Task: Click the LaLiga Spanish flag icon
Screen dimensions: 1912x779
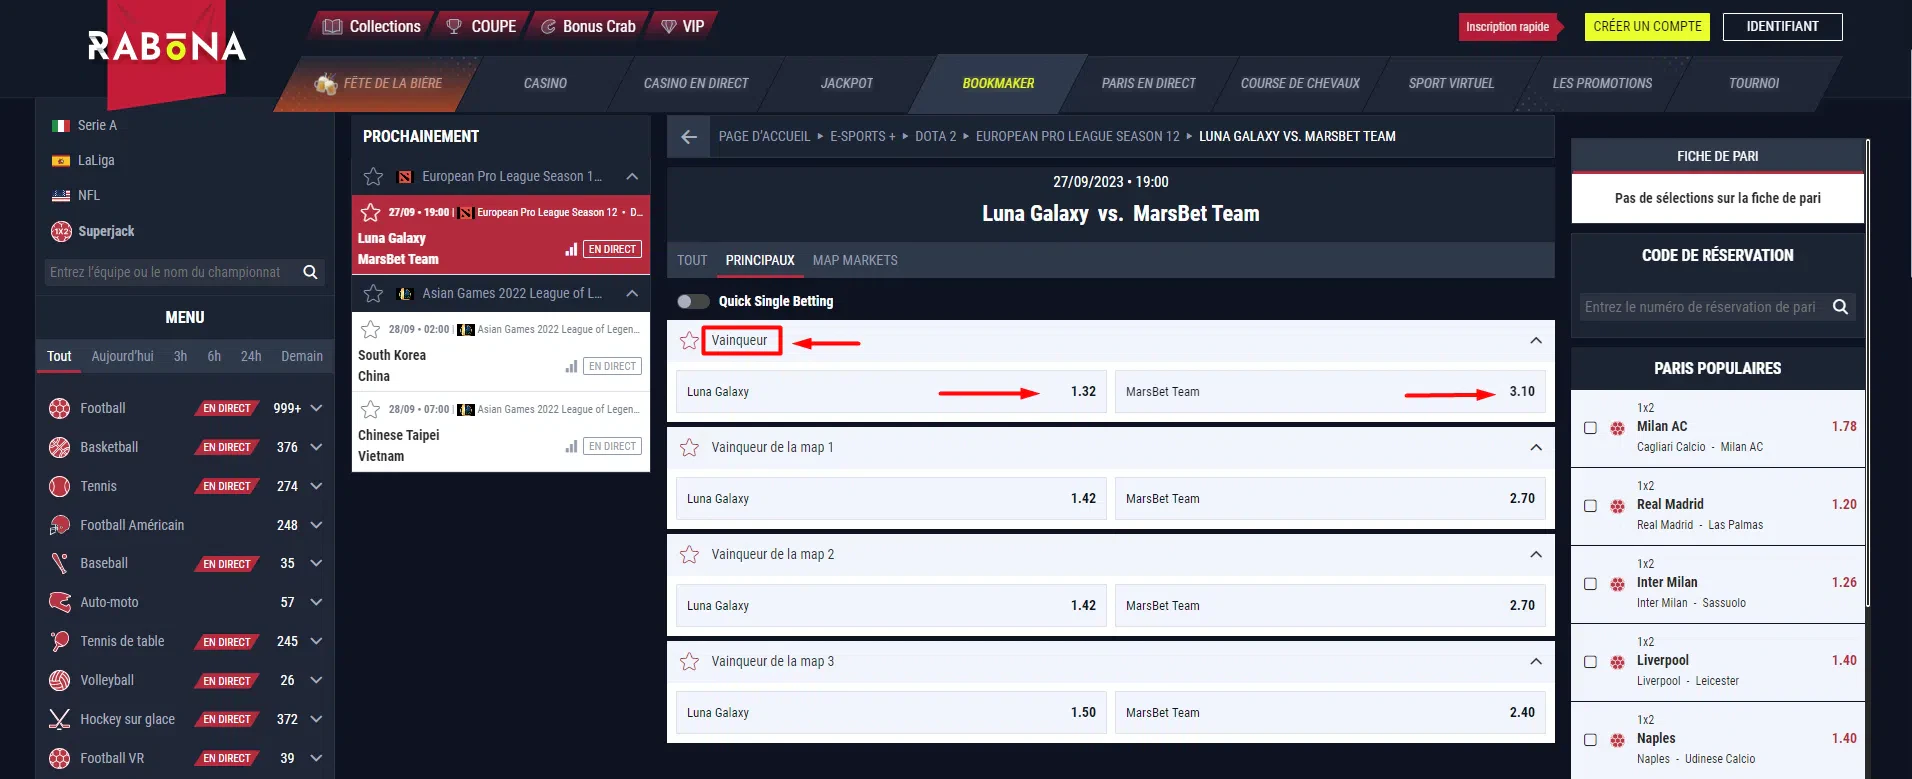Action: pyautogui.click(x=61, y=160)
